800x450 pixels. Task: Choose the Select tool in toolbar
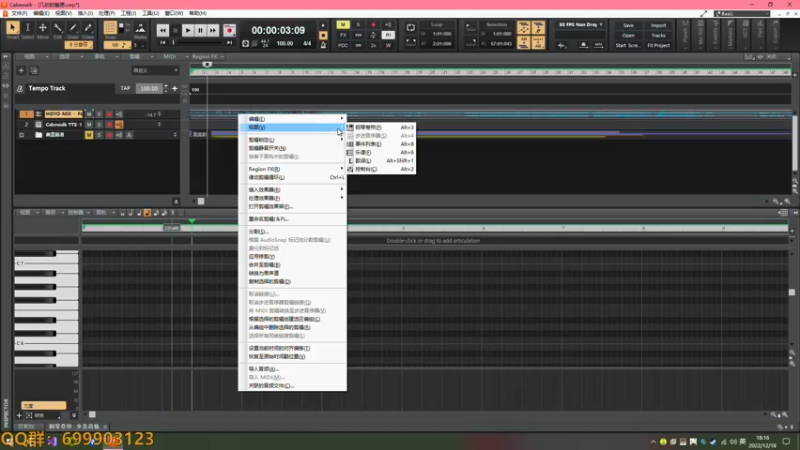click(28, 29)
